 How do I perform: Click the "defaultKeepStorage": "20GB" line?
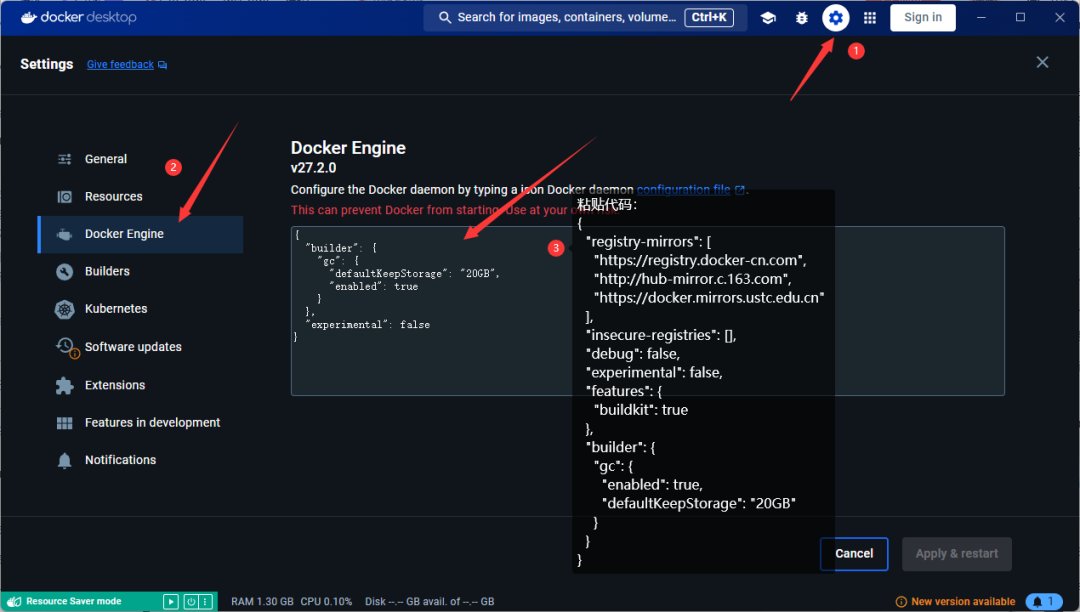tap(414, 274)
